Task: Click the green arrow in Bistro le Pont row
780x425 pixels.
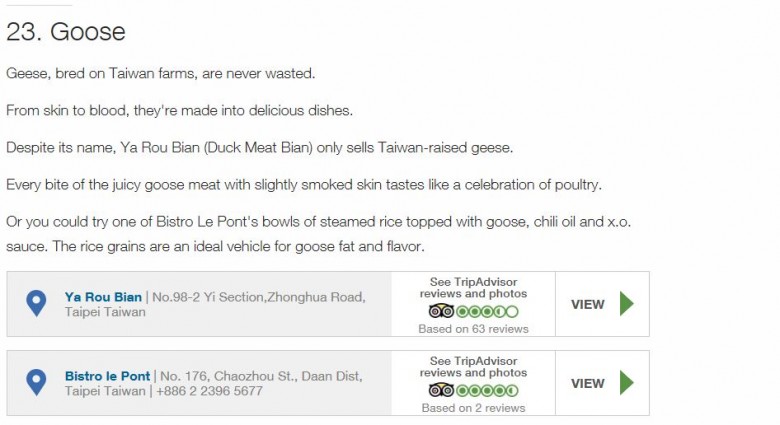Action: (627, 383)
